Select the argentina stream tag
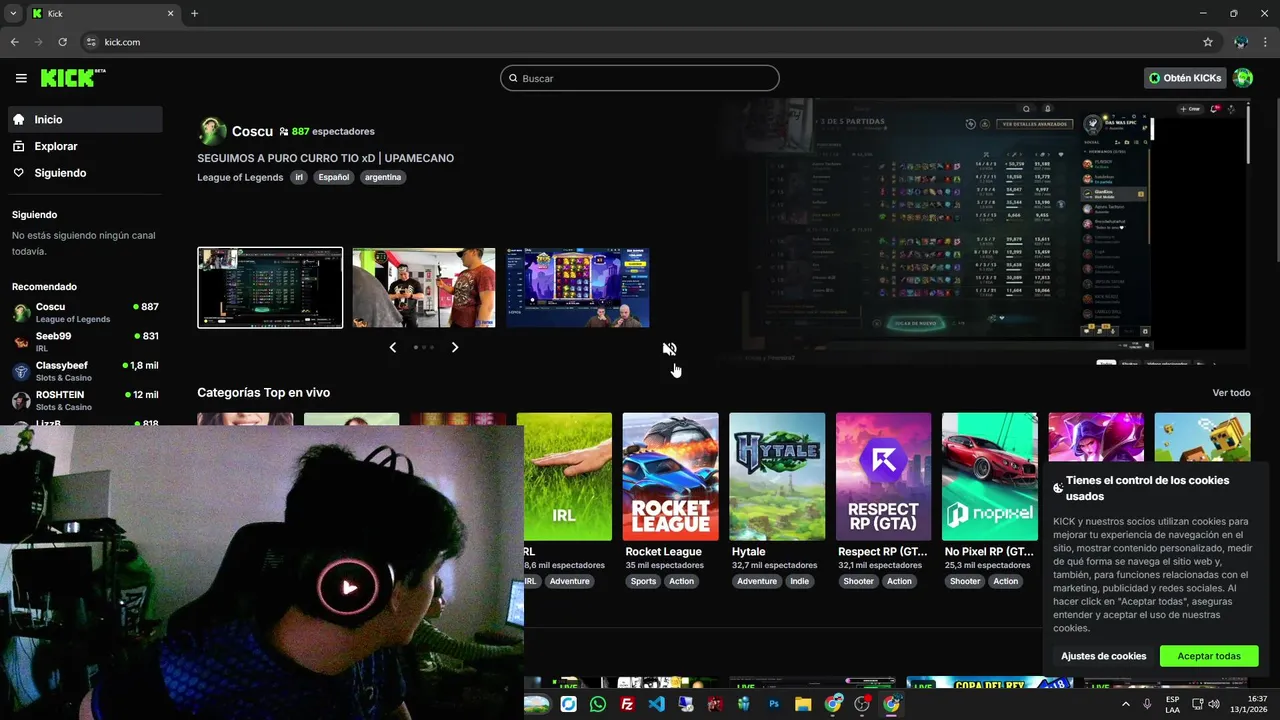The image size is (1280, 720). pyautogui.click(x=383, y=177)
